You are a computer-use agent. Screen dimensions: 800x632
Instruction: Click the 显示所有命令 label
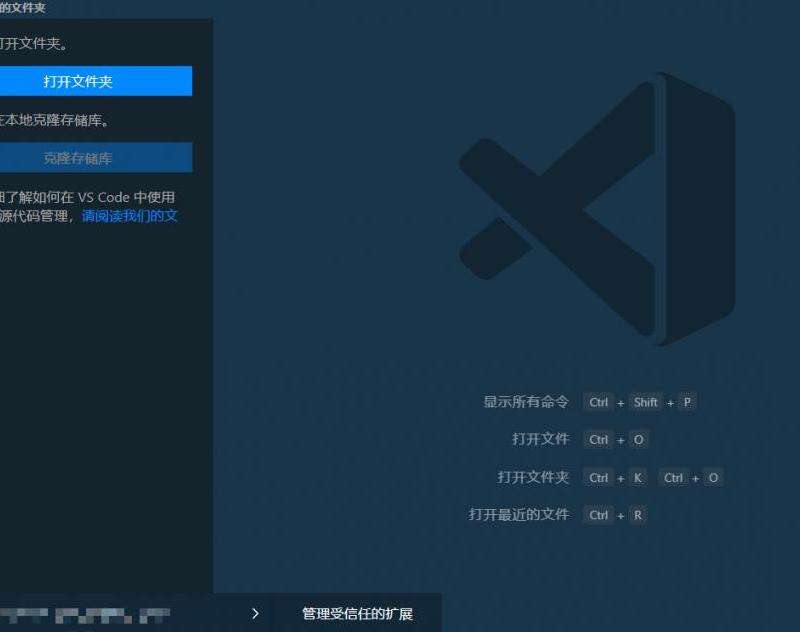(526, 402)
